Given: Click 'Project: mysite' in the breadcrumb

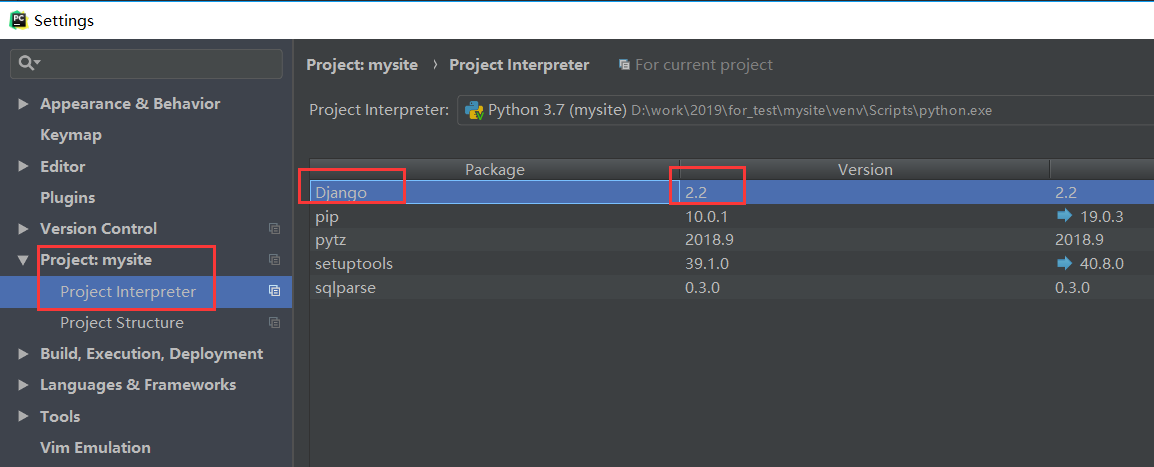Looking at the screenshot, I should click(362, 65).
